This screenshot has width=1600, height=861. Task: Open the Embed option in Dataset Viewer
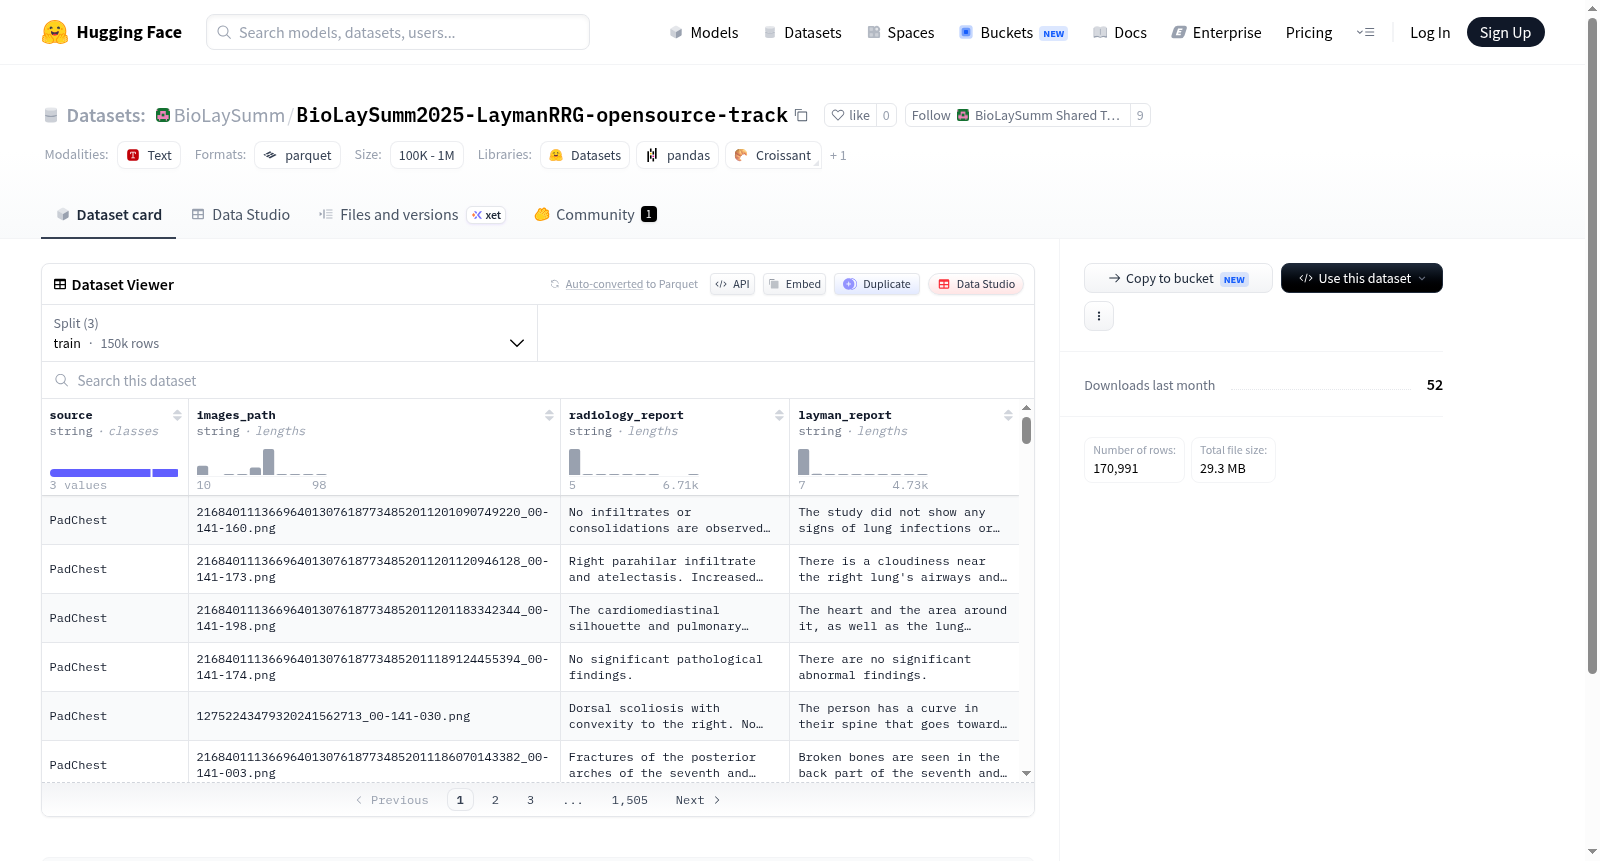[795, 284]
